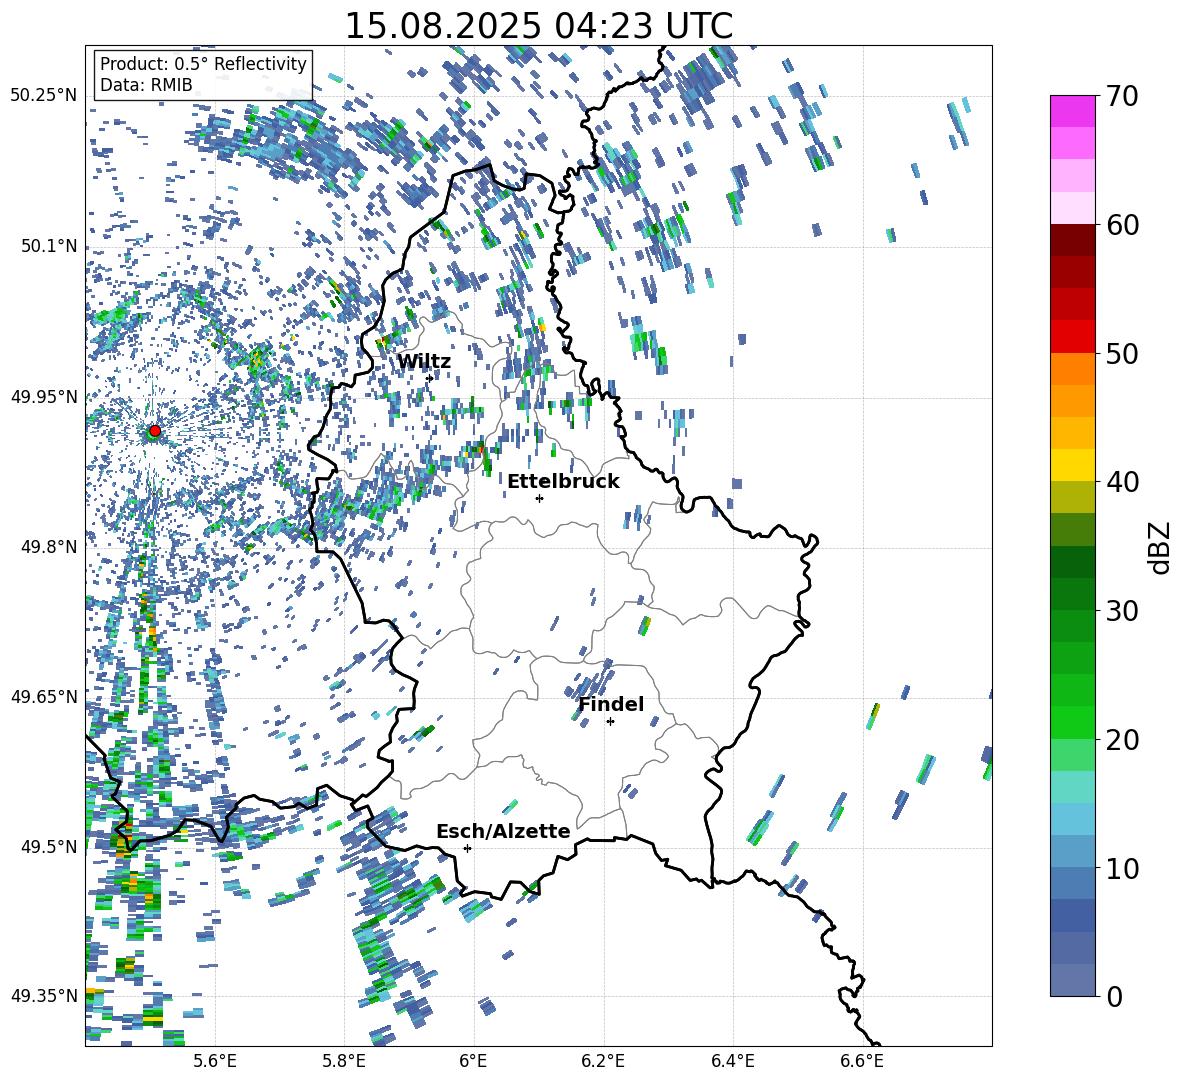Click the cross marker below Esch/Alzette
The width and height of the screenshot is (1184, 1081).
click(467, 848)
